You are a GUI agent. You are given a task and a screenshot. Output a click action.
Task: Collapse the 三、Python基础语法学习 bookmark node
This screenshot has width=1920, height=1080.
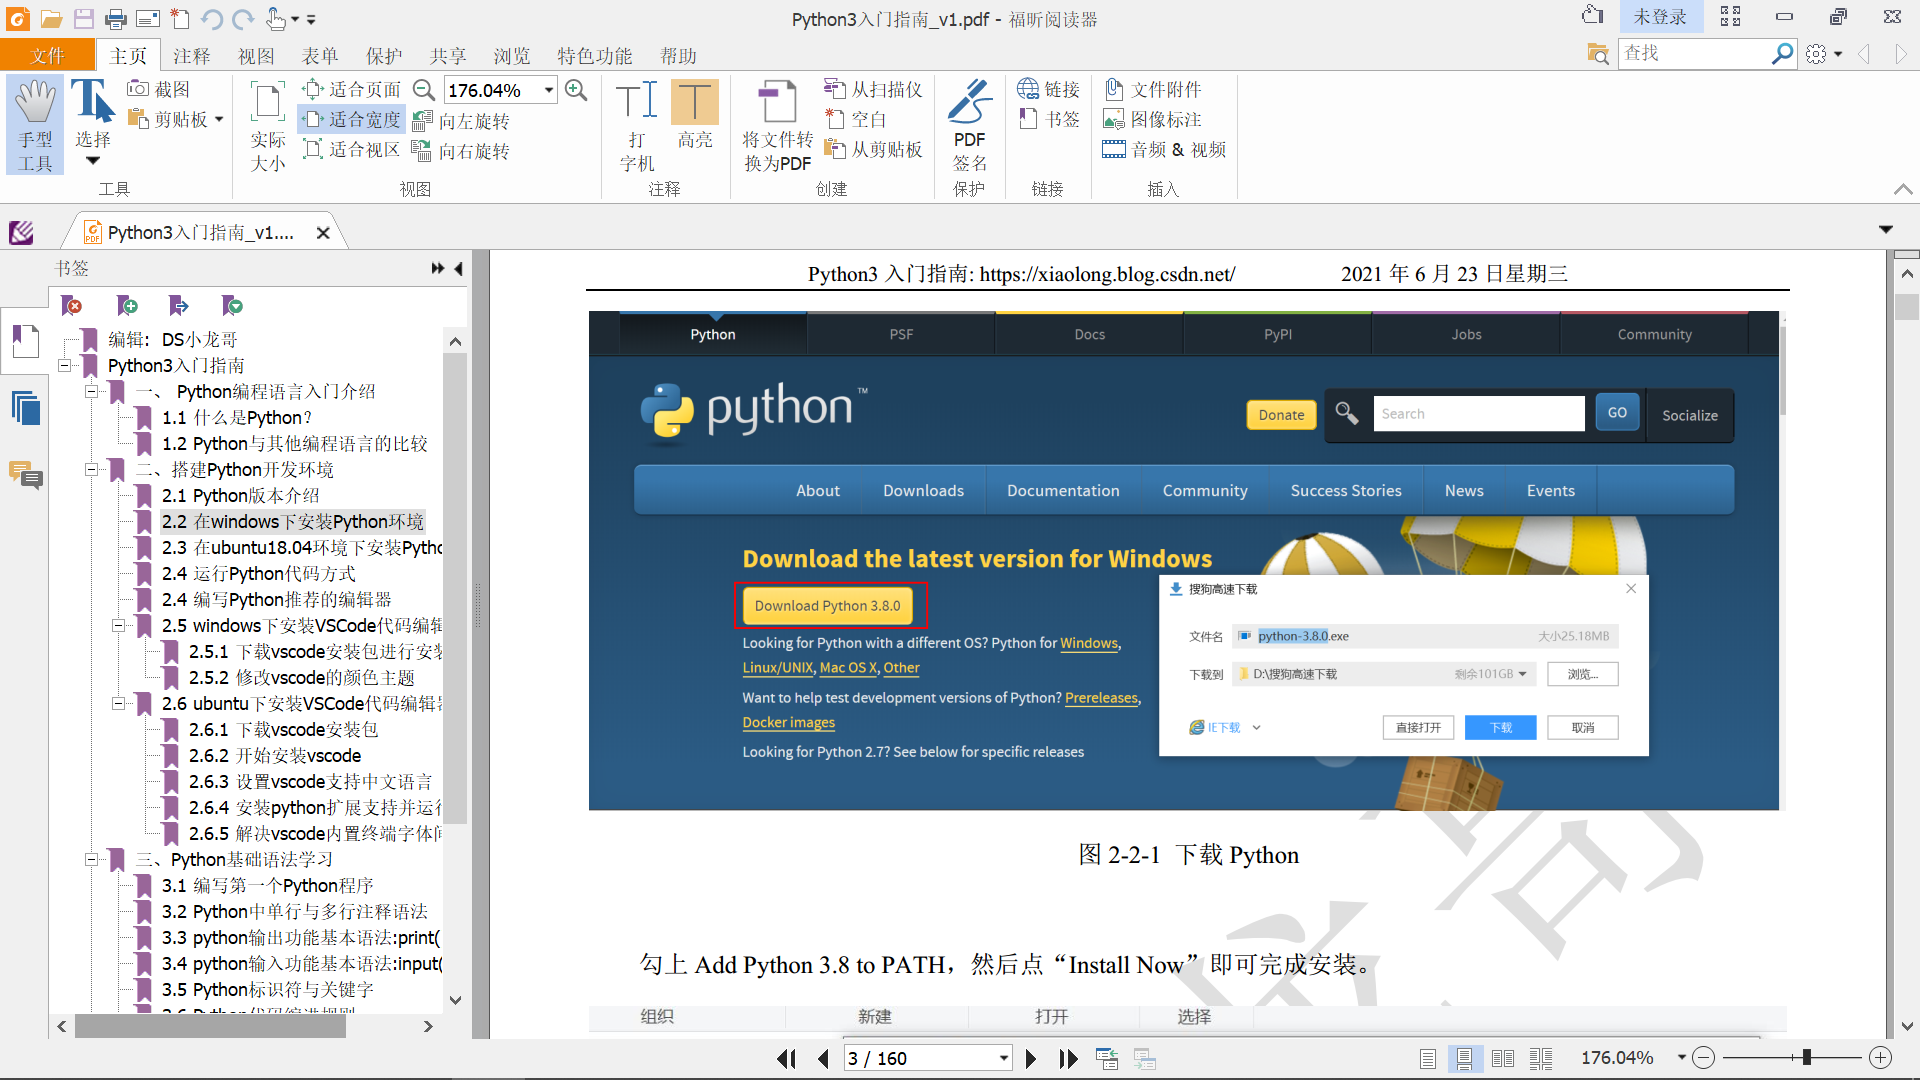[91, 860]
